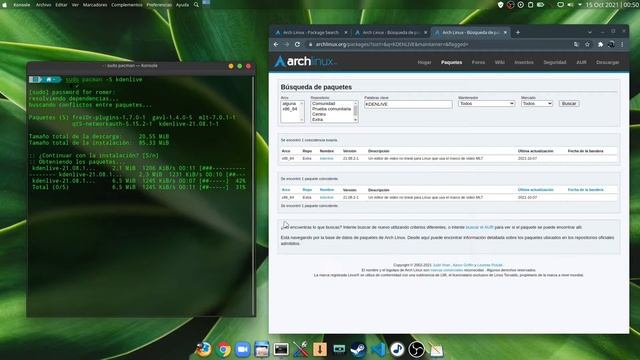Open the Editar menu
The width and height of the screenshot is (640, 360).
pos(61,5)
